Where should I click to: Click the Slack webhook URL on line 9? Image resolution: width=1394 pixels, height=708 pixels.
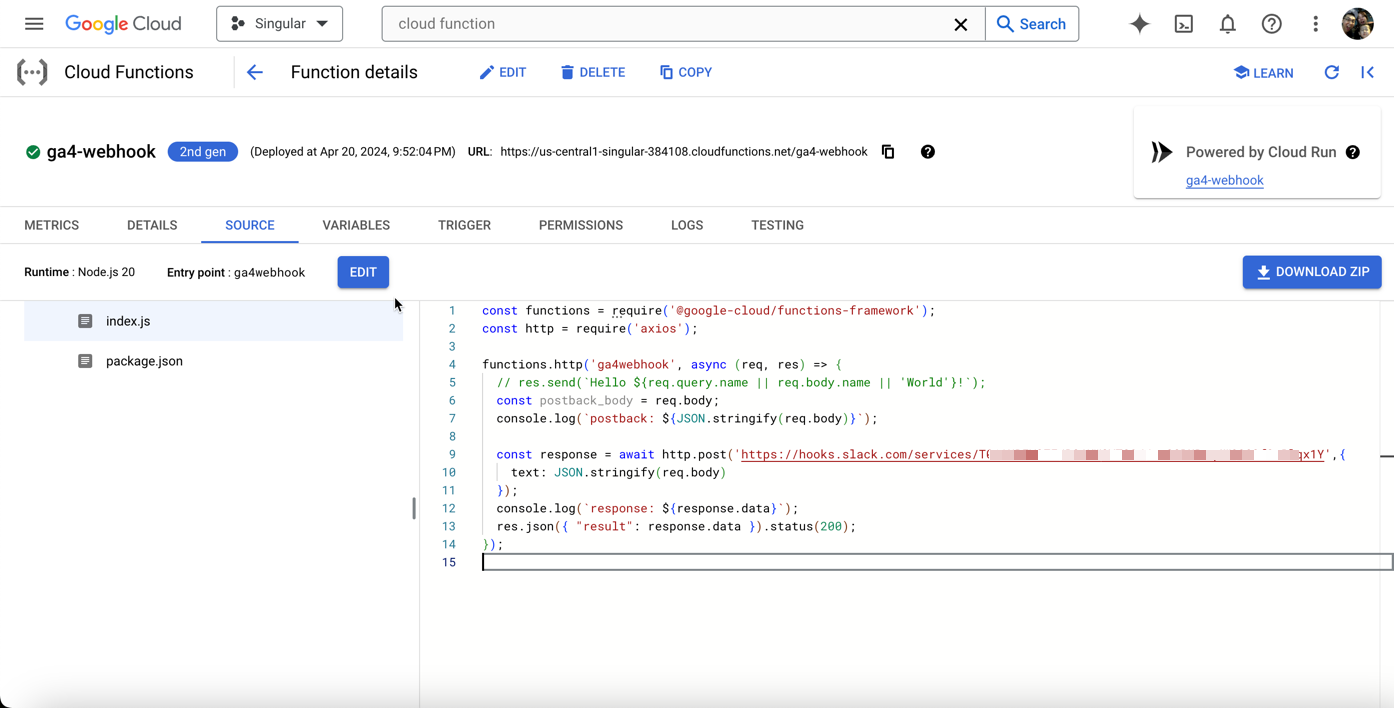click(x=1033, y=454)
